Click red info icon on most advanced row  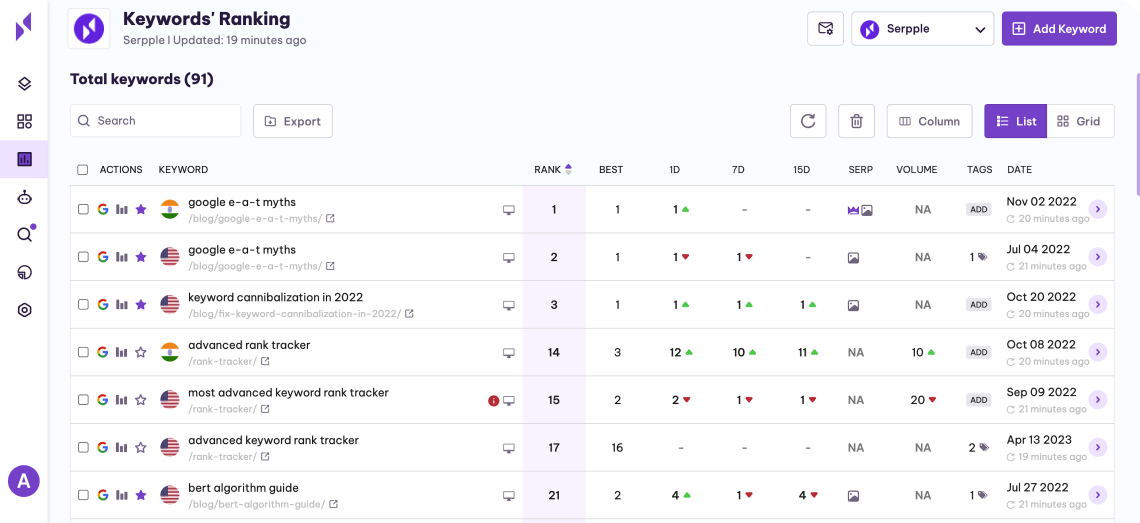494,400
